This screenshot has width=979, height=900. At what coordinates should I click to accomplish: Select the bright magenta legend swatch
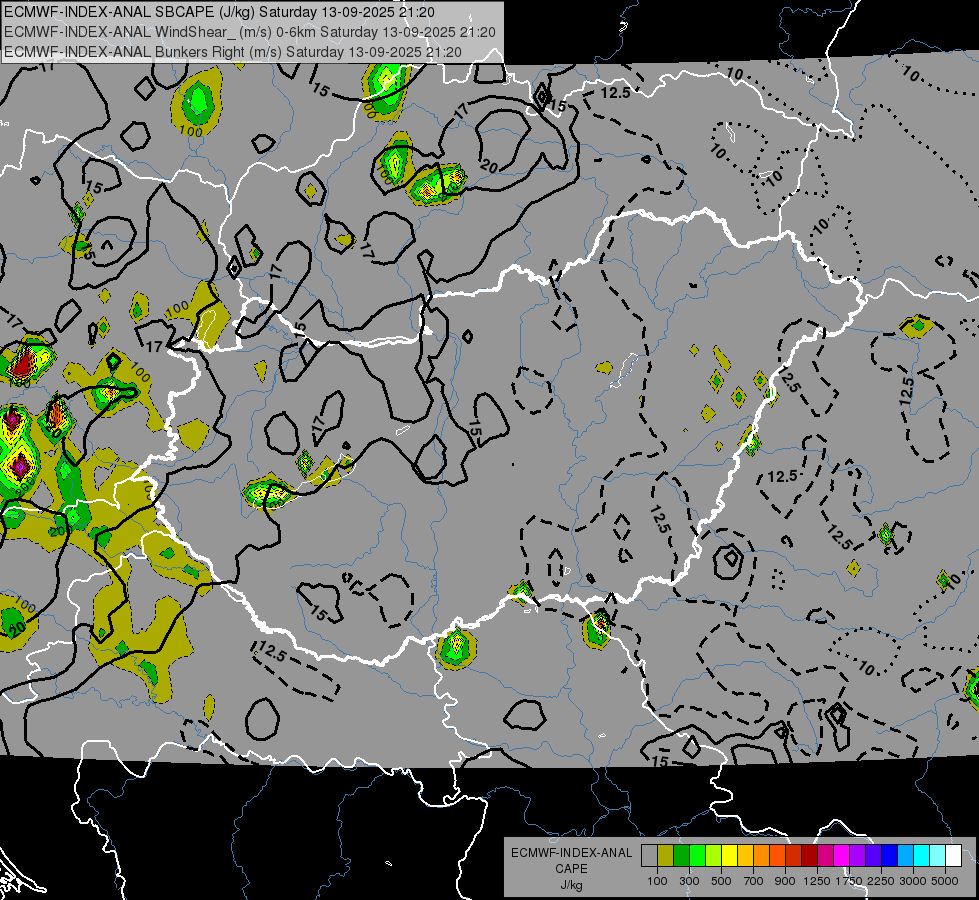point(841,855)
